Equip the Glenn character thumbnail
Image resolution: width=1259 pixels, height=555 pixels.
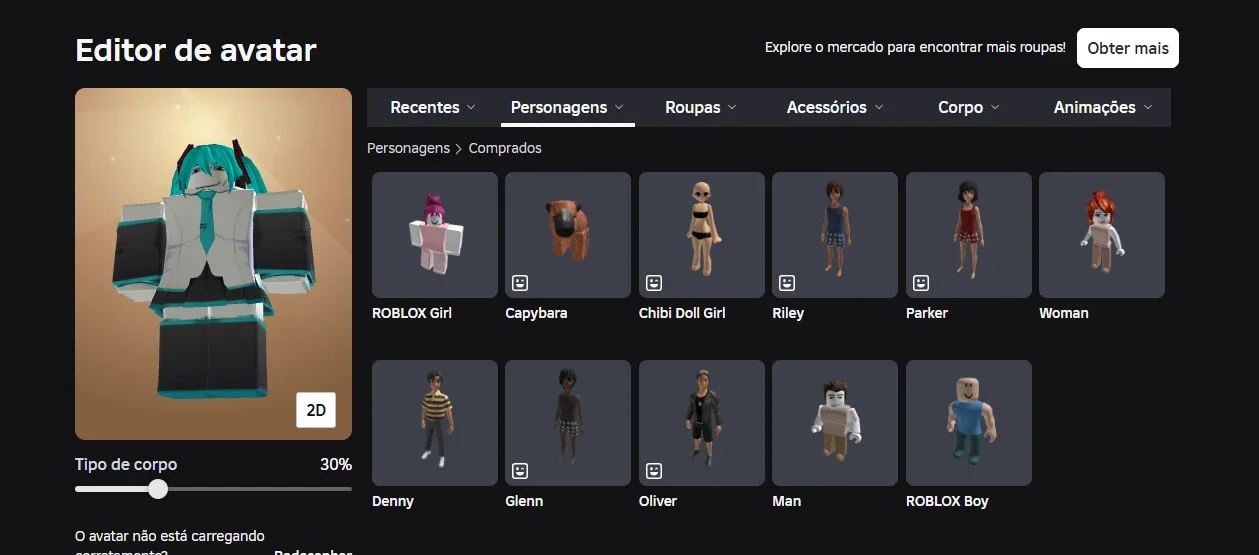568,423
